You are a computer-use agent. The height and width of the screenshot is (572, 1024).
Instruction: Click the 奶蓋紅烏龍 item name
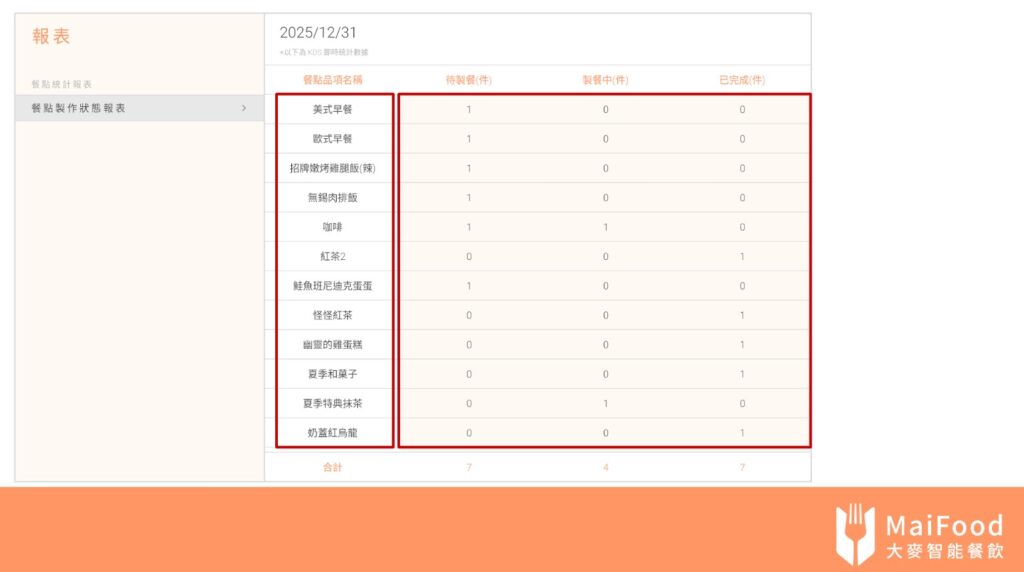tap(333, 433)
